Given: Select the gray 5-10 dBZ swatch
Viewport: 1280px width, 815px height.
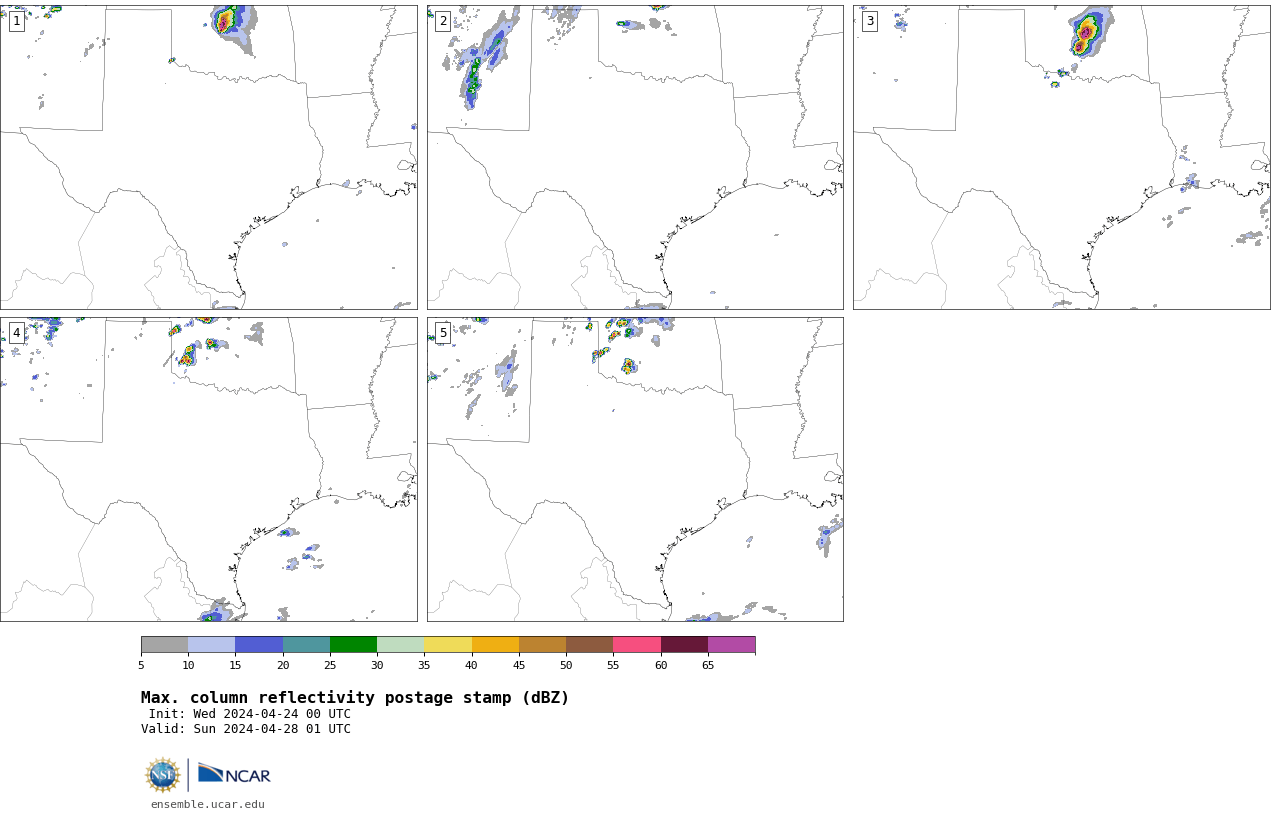Looking at the screenshot, I should tap(164, 644).
